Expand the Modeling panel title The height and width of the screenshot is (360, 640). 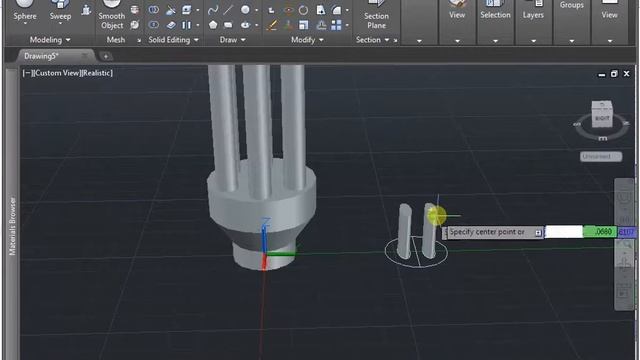[x=50, y=40]
